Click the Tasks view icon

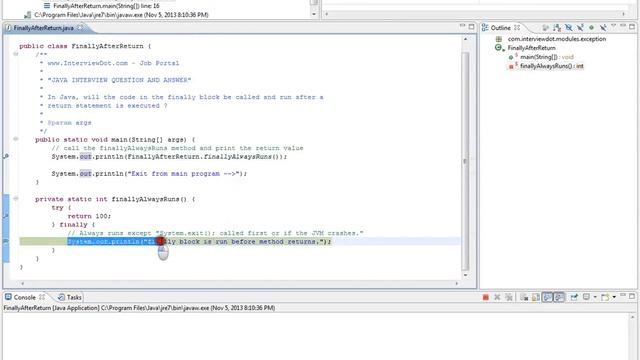pyautogui.click(x=61, y=297)
